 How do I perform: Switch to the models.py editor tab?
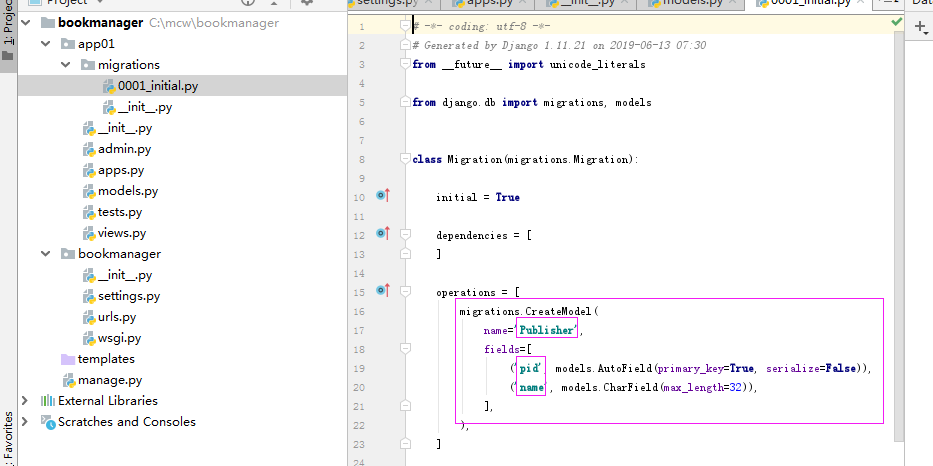[x=690, y=4]
